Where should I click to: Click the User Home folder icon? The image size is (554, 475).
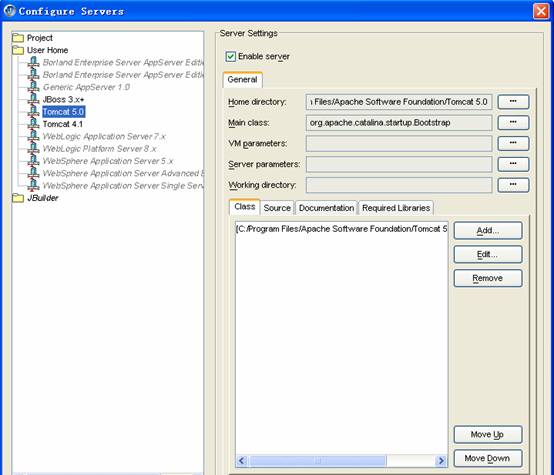18,50
